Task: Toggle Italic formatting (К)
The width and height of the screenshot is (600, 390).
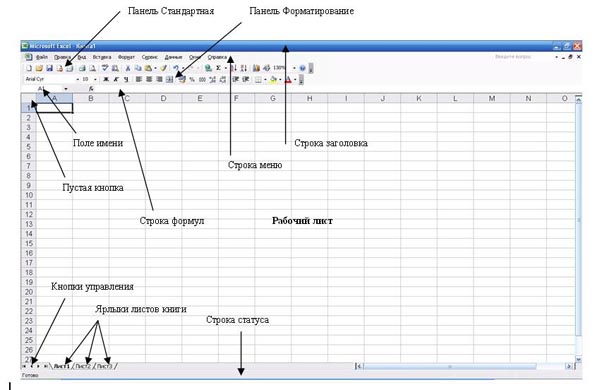Action: tap(116, 79)
